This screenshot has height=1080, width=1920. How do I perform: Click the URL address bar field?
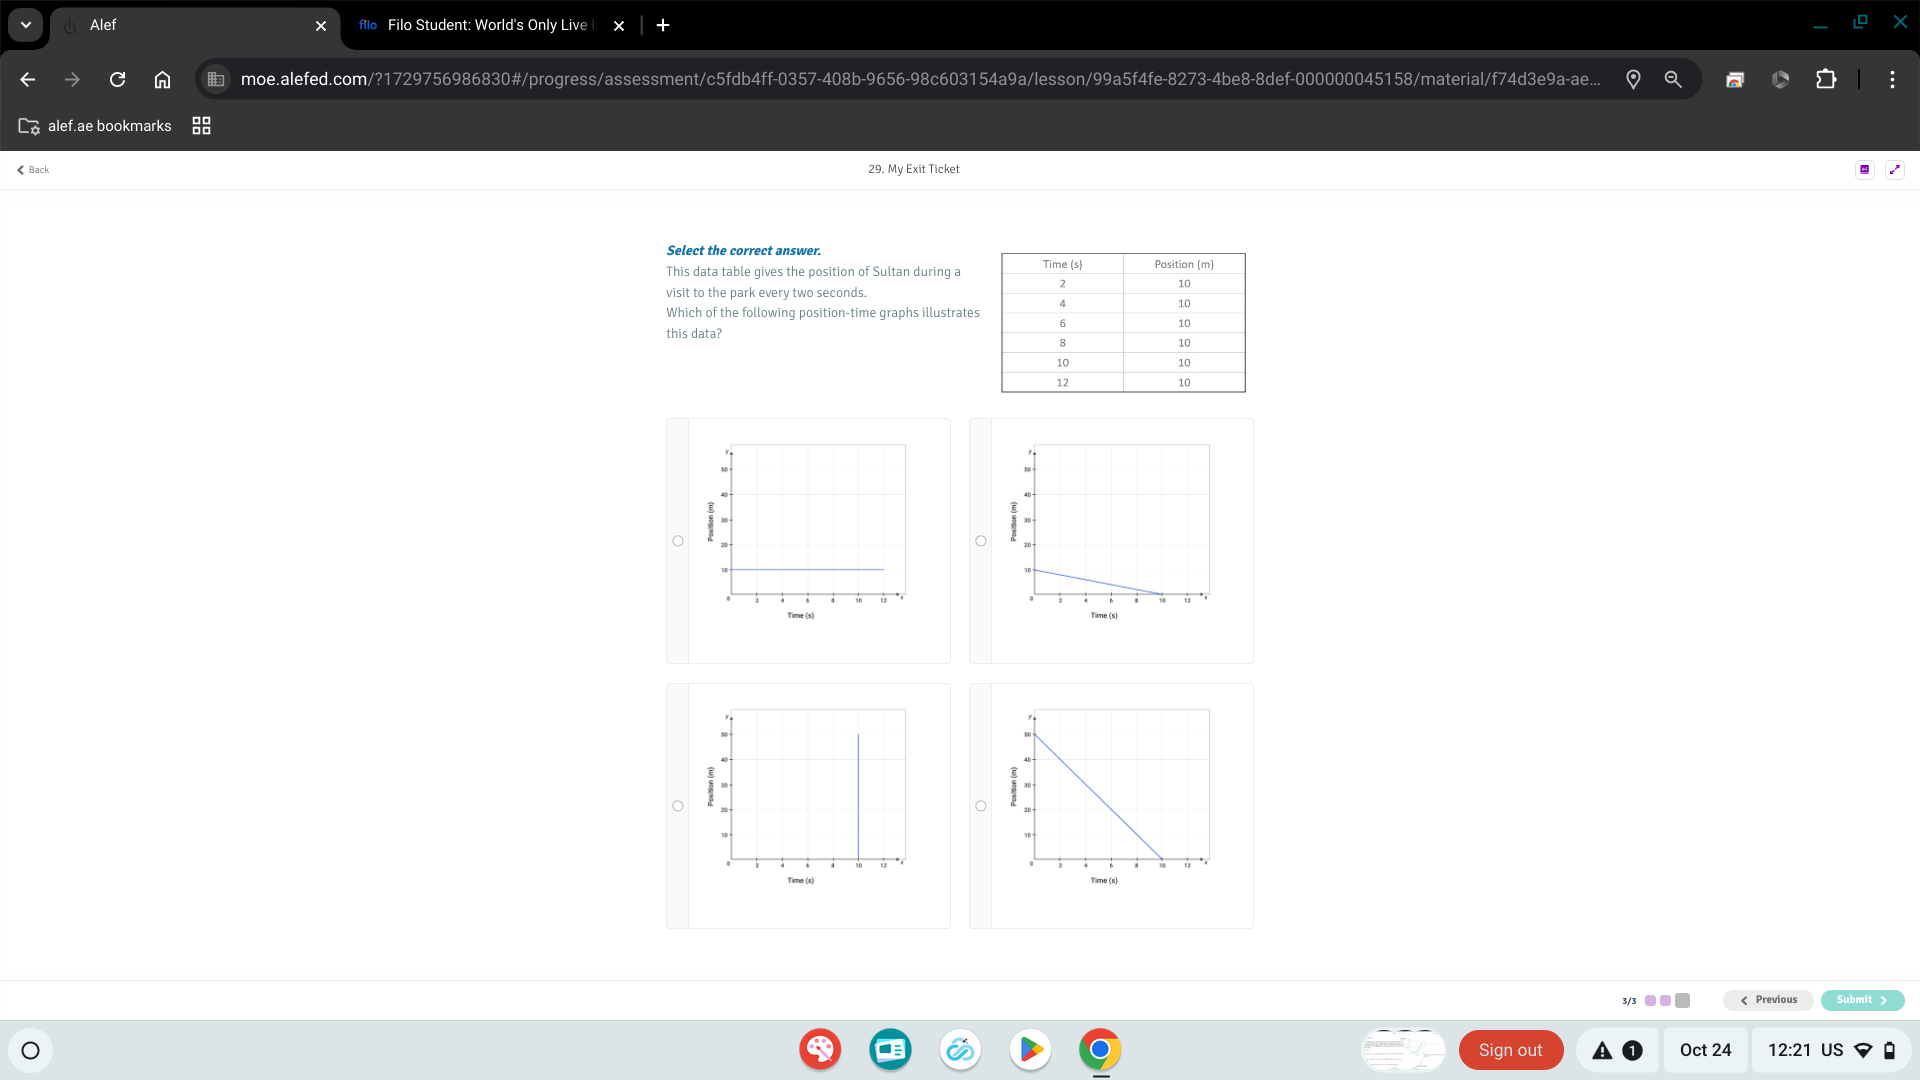[920, 80]
